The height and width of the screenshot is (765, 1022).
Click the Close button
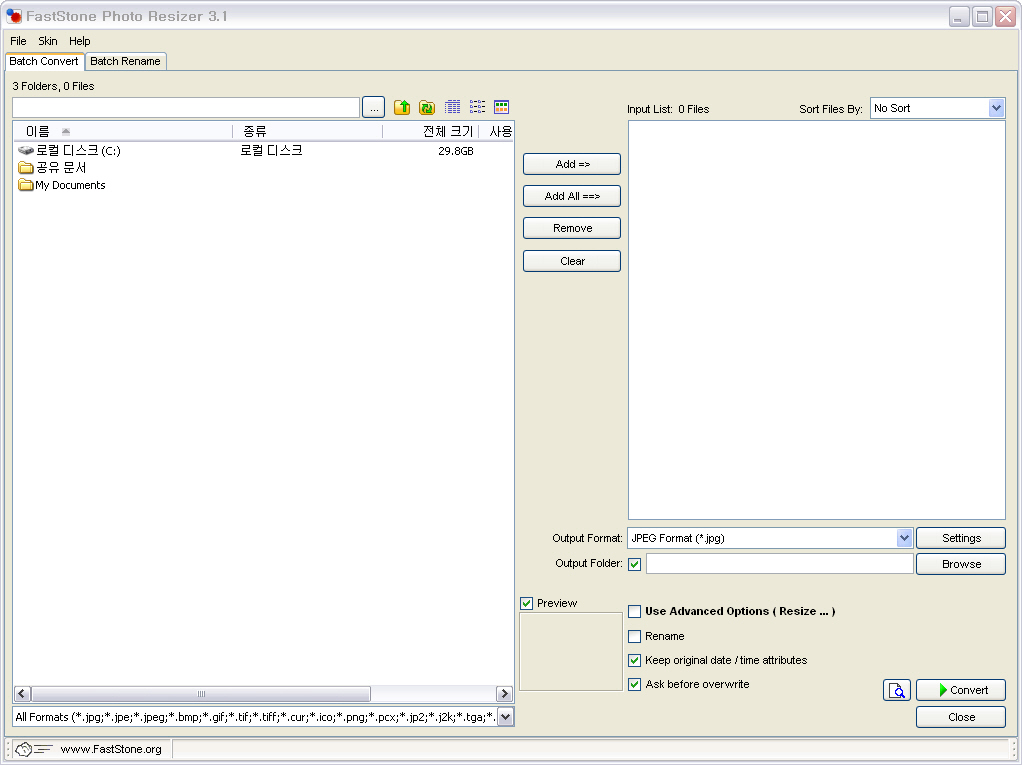pos(961,717)
